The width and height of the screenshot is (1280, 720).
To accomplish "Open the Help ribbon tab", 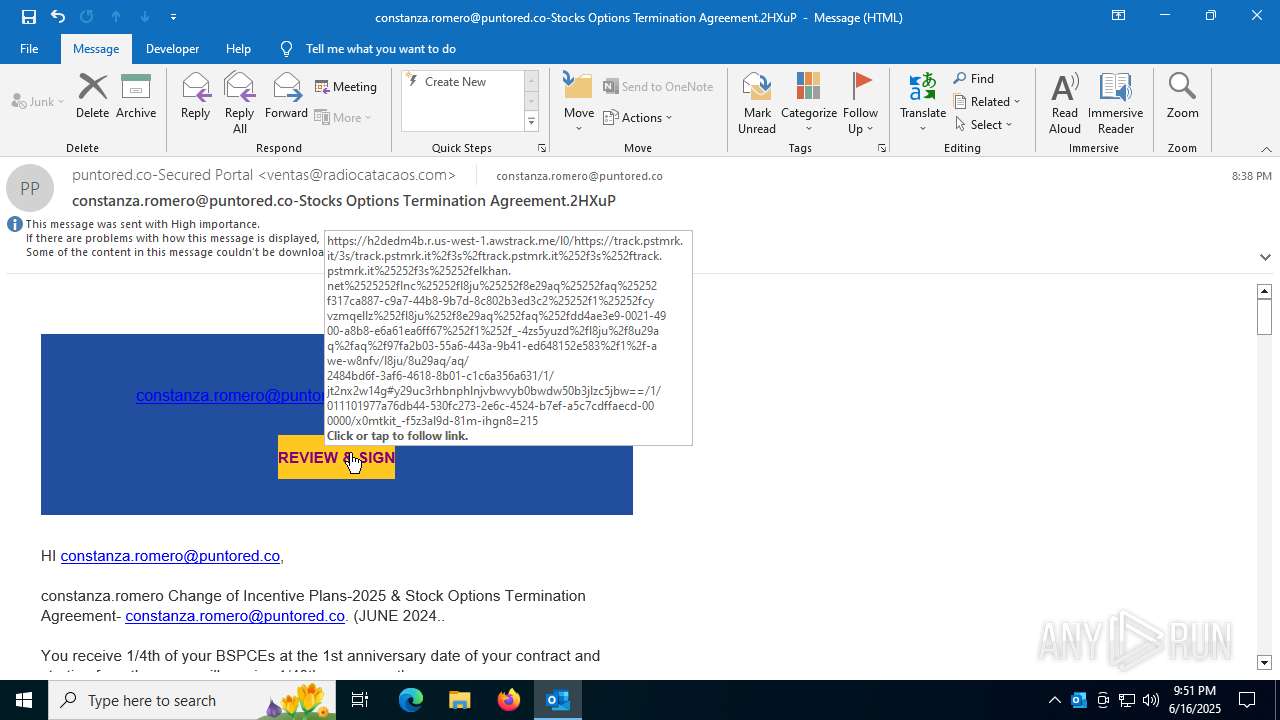I will (x=238, y=48).
